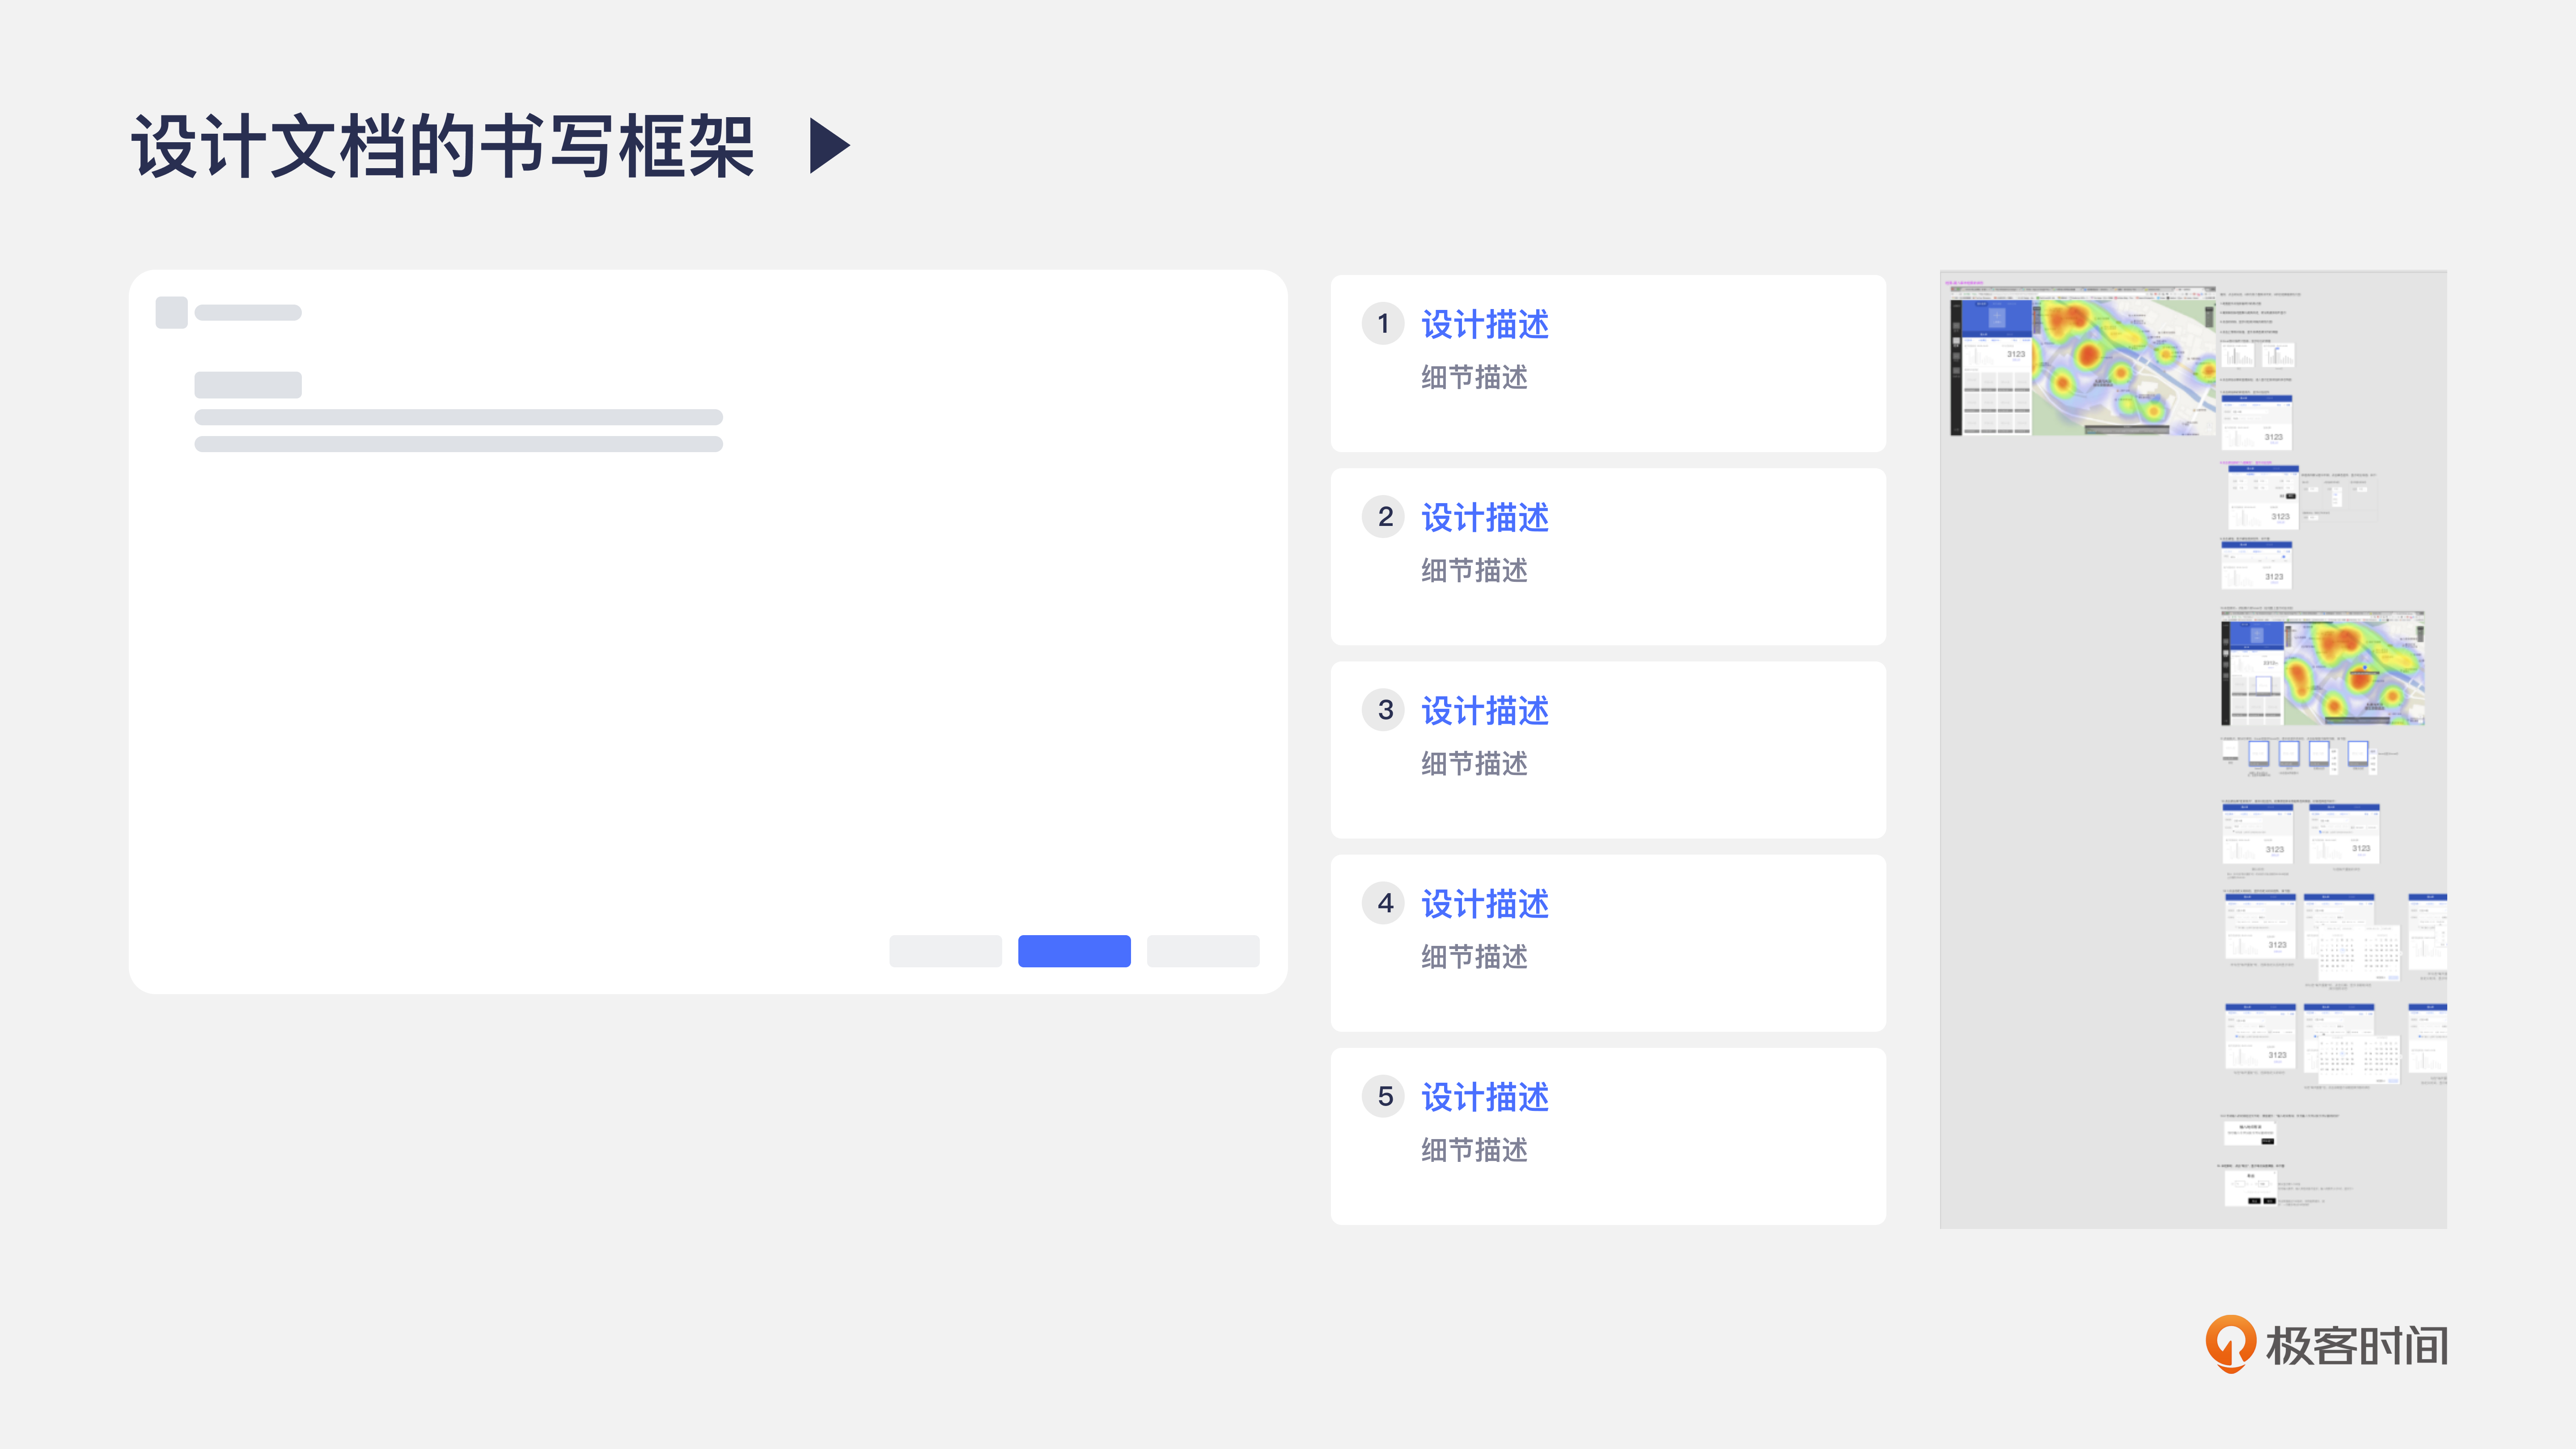
Task: Open the 设计描述 heading in card 4
Action: tap(1485, 903)
